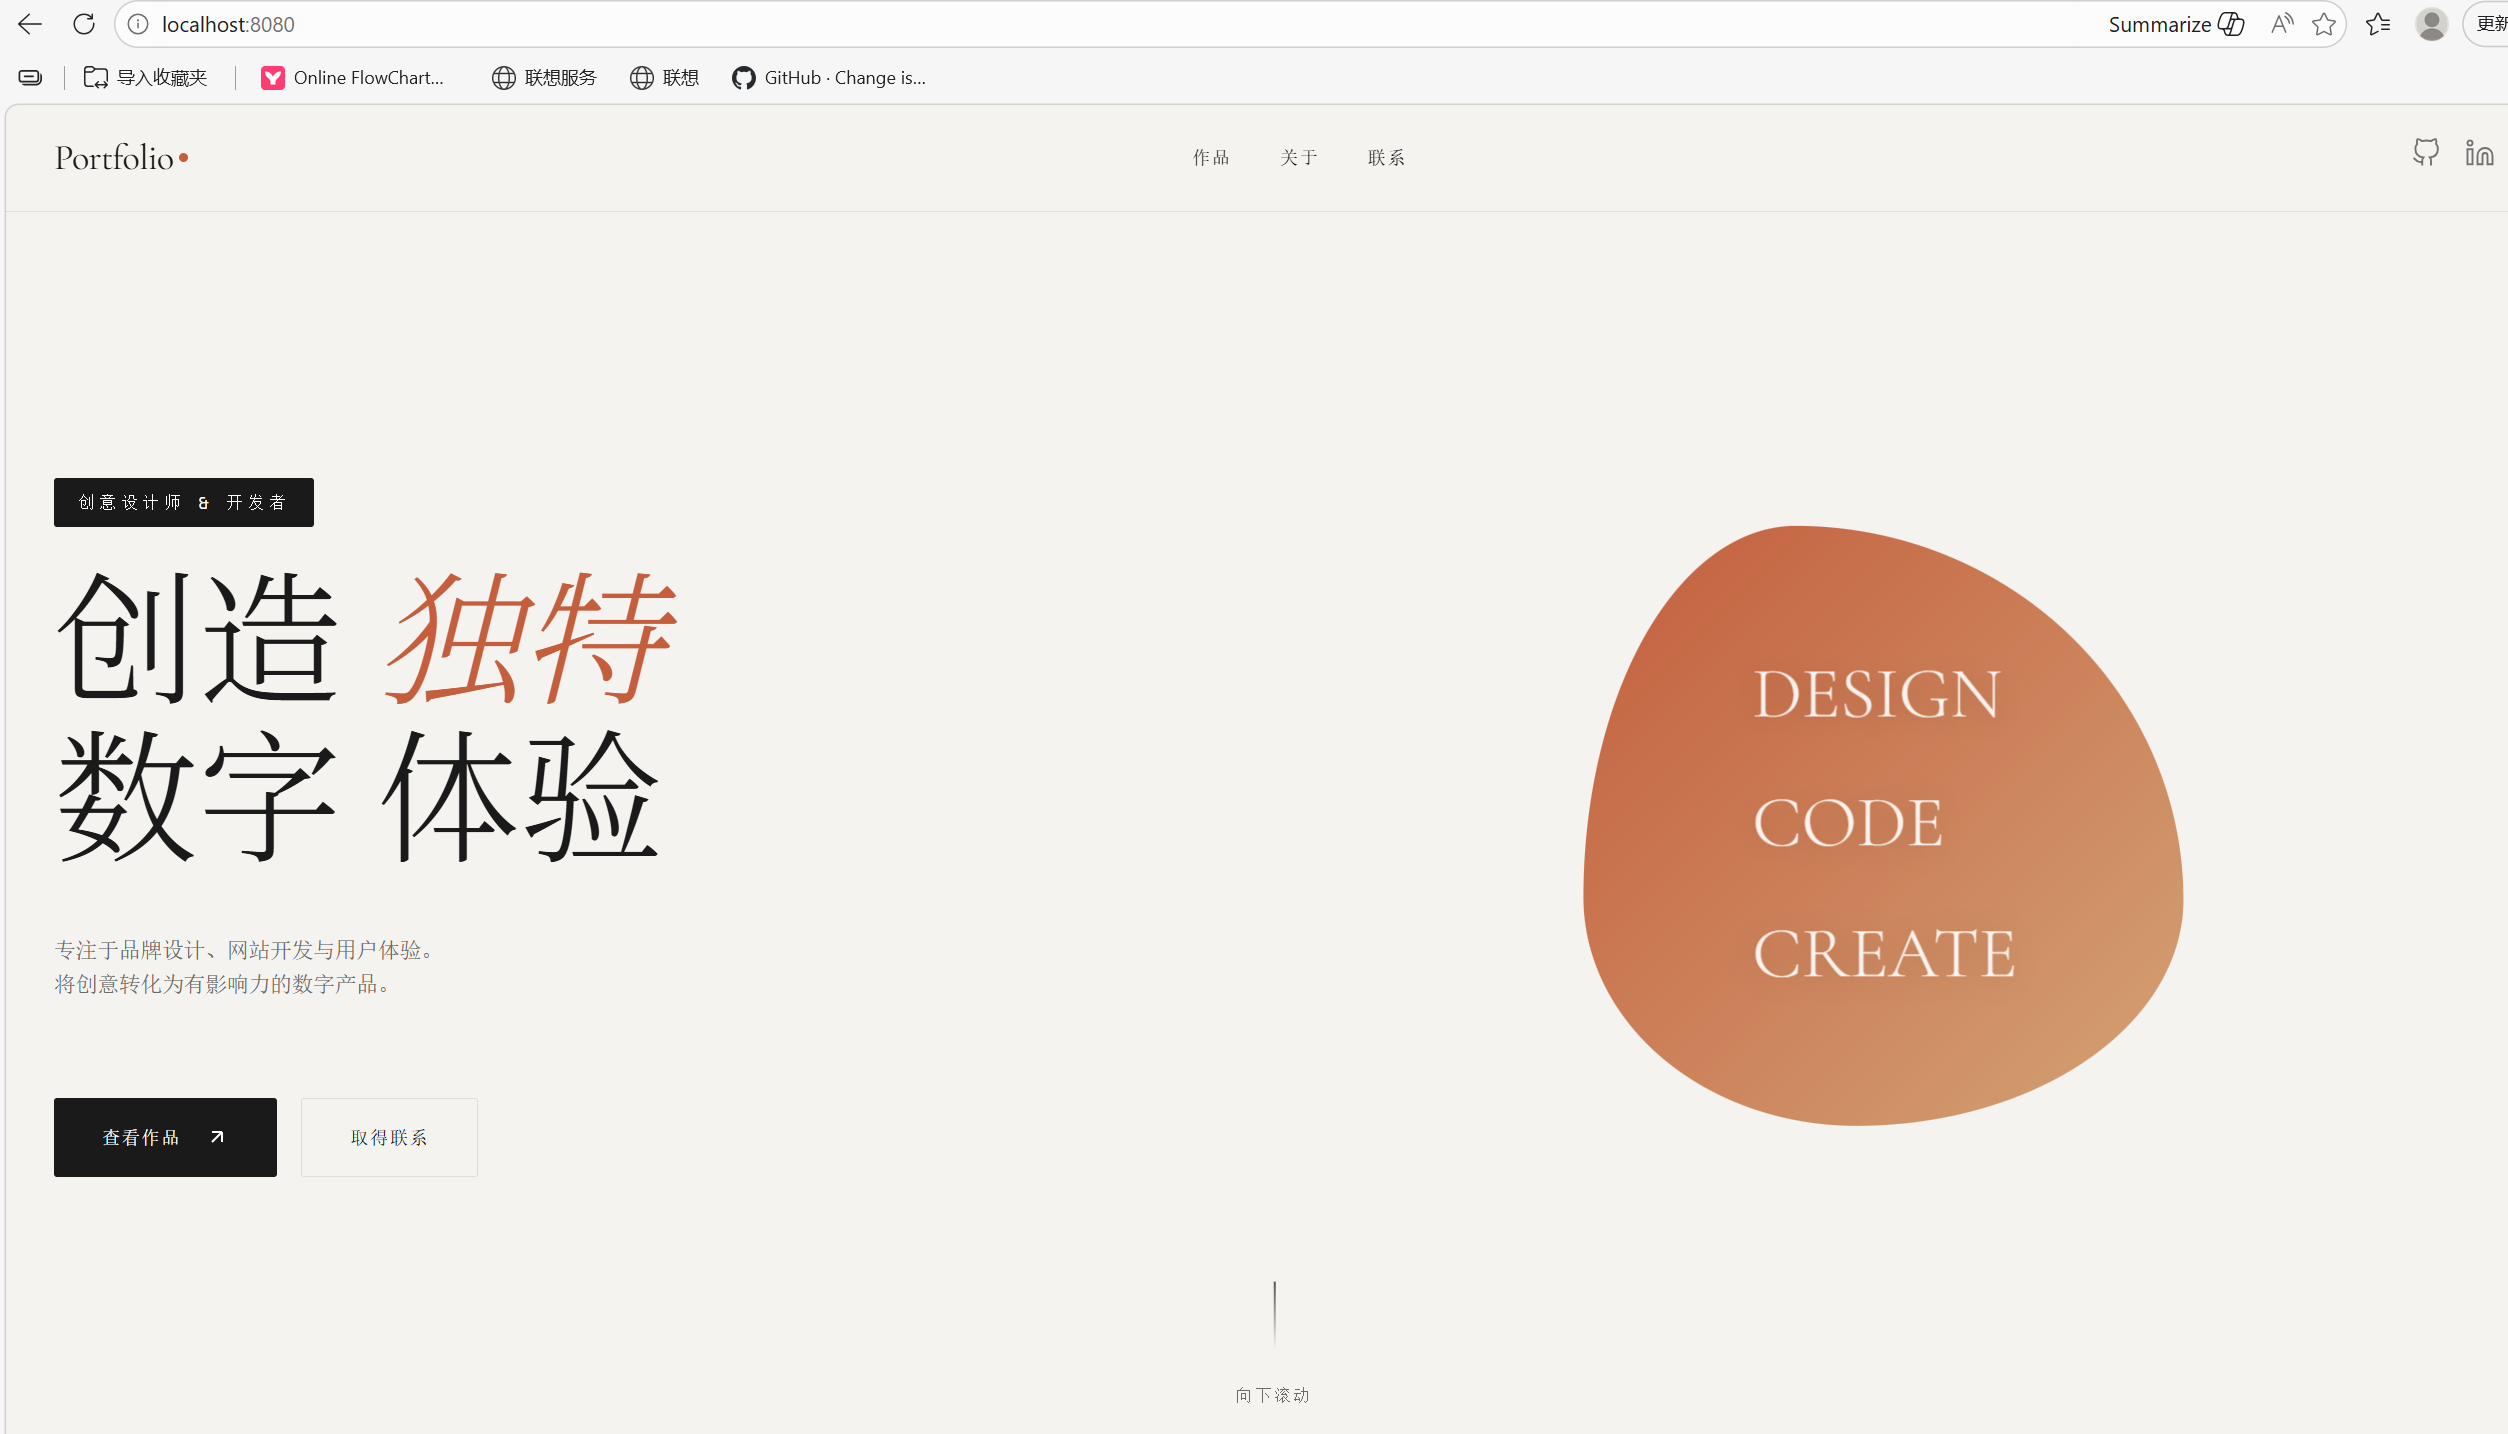Open the 导入收藏夹 favorites import control
The width and height of the screenshot is (2508, 1434).
(x=144, y=77)
